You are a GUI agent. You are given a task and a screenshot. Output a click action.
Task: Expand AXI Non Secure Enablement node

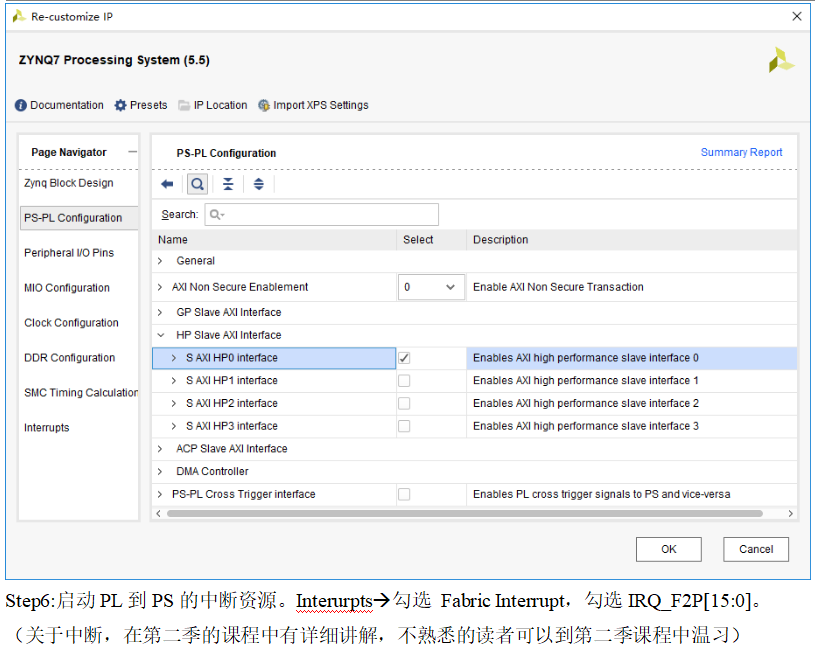160,287
